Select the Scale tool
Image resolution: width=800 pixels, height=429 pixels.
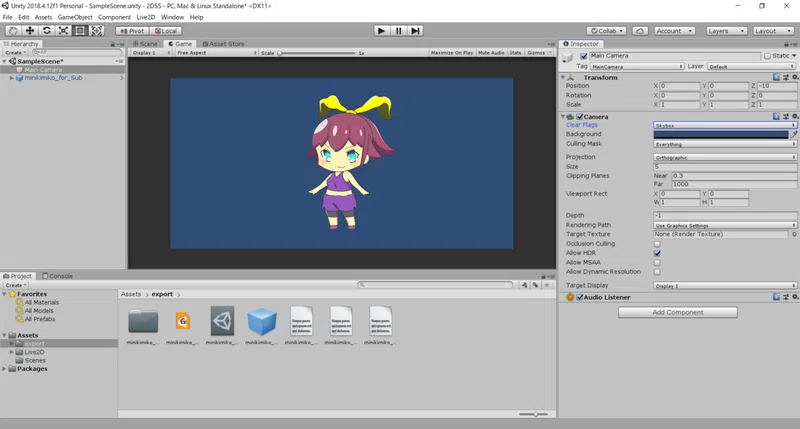pyautogui.click(x=63, y=31)
